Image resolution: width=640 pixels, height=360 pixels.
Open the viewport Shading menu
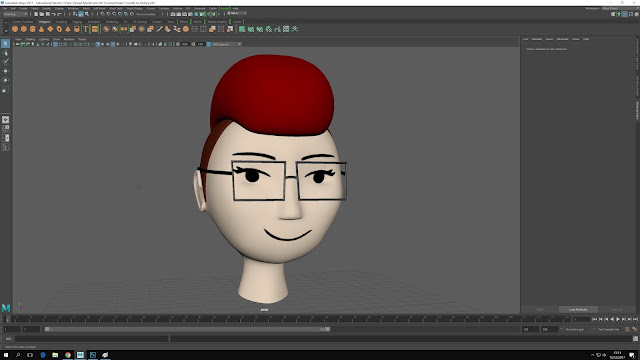[x=30, y=39]
